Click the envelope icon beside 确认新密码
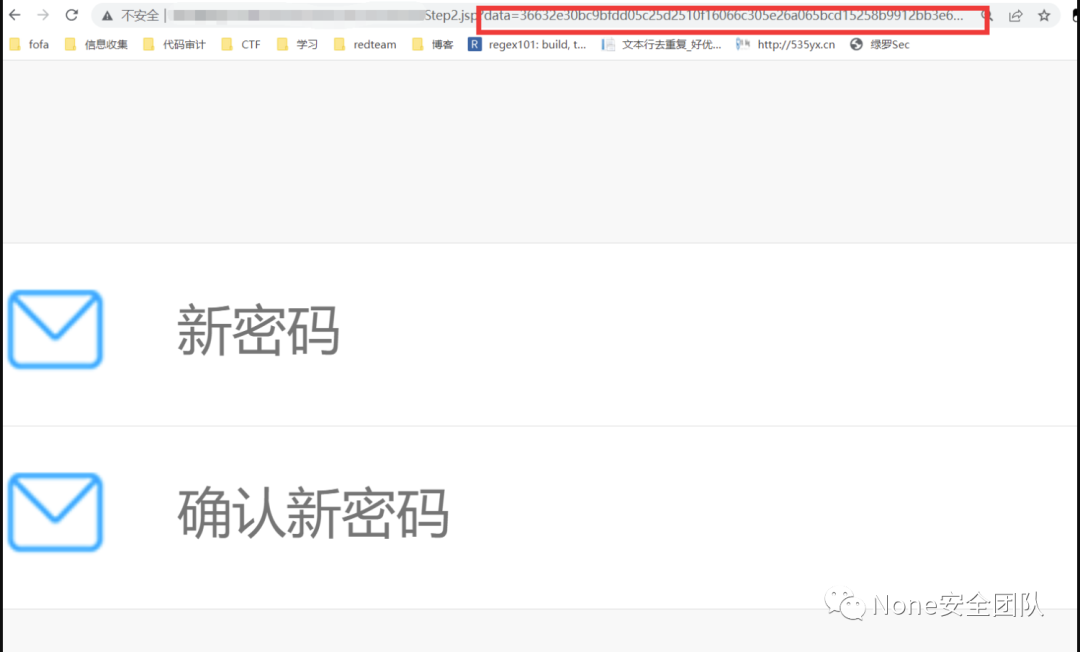Image resolution: width=1080 pixels, height=652 pixels. pyautogui.click(x=55, y=512)
